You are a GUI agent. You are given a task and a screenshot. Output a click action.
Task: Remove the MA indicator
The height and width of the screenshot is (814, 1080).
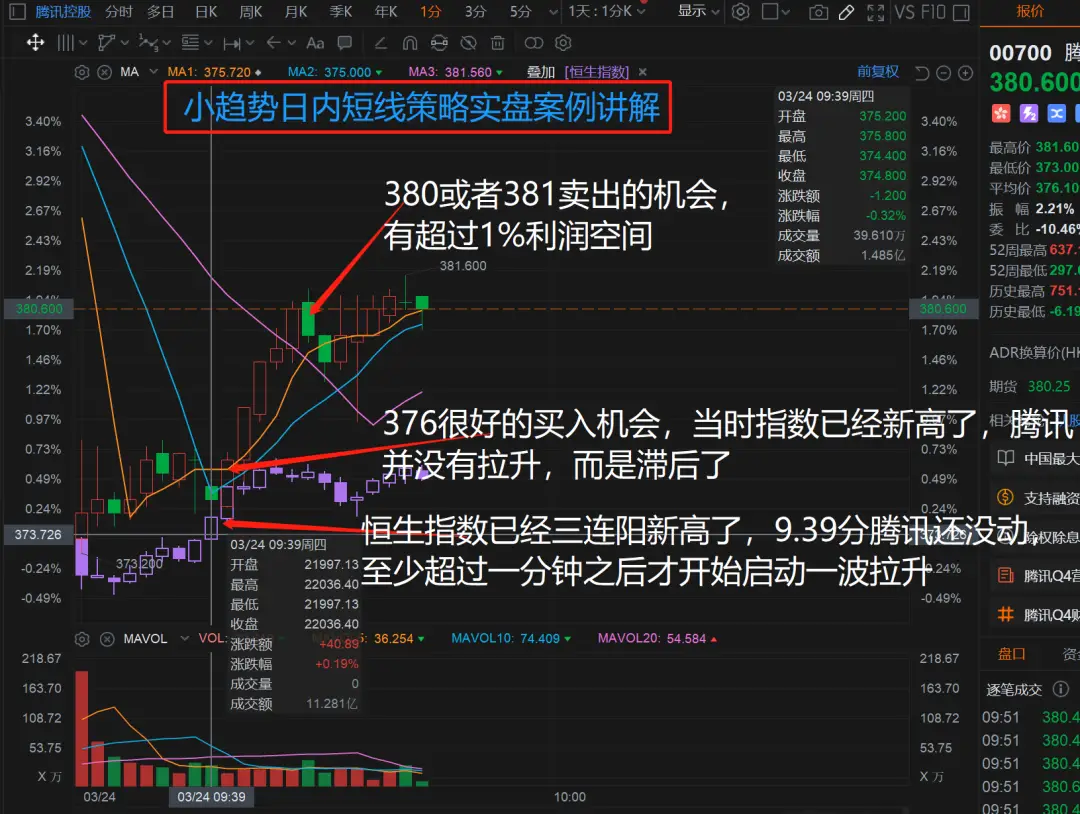(105, 72)
